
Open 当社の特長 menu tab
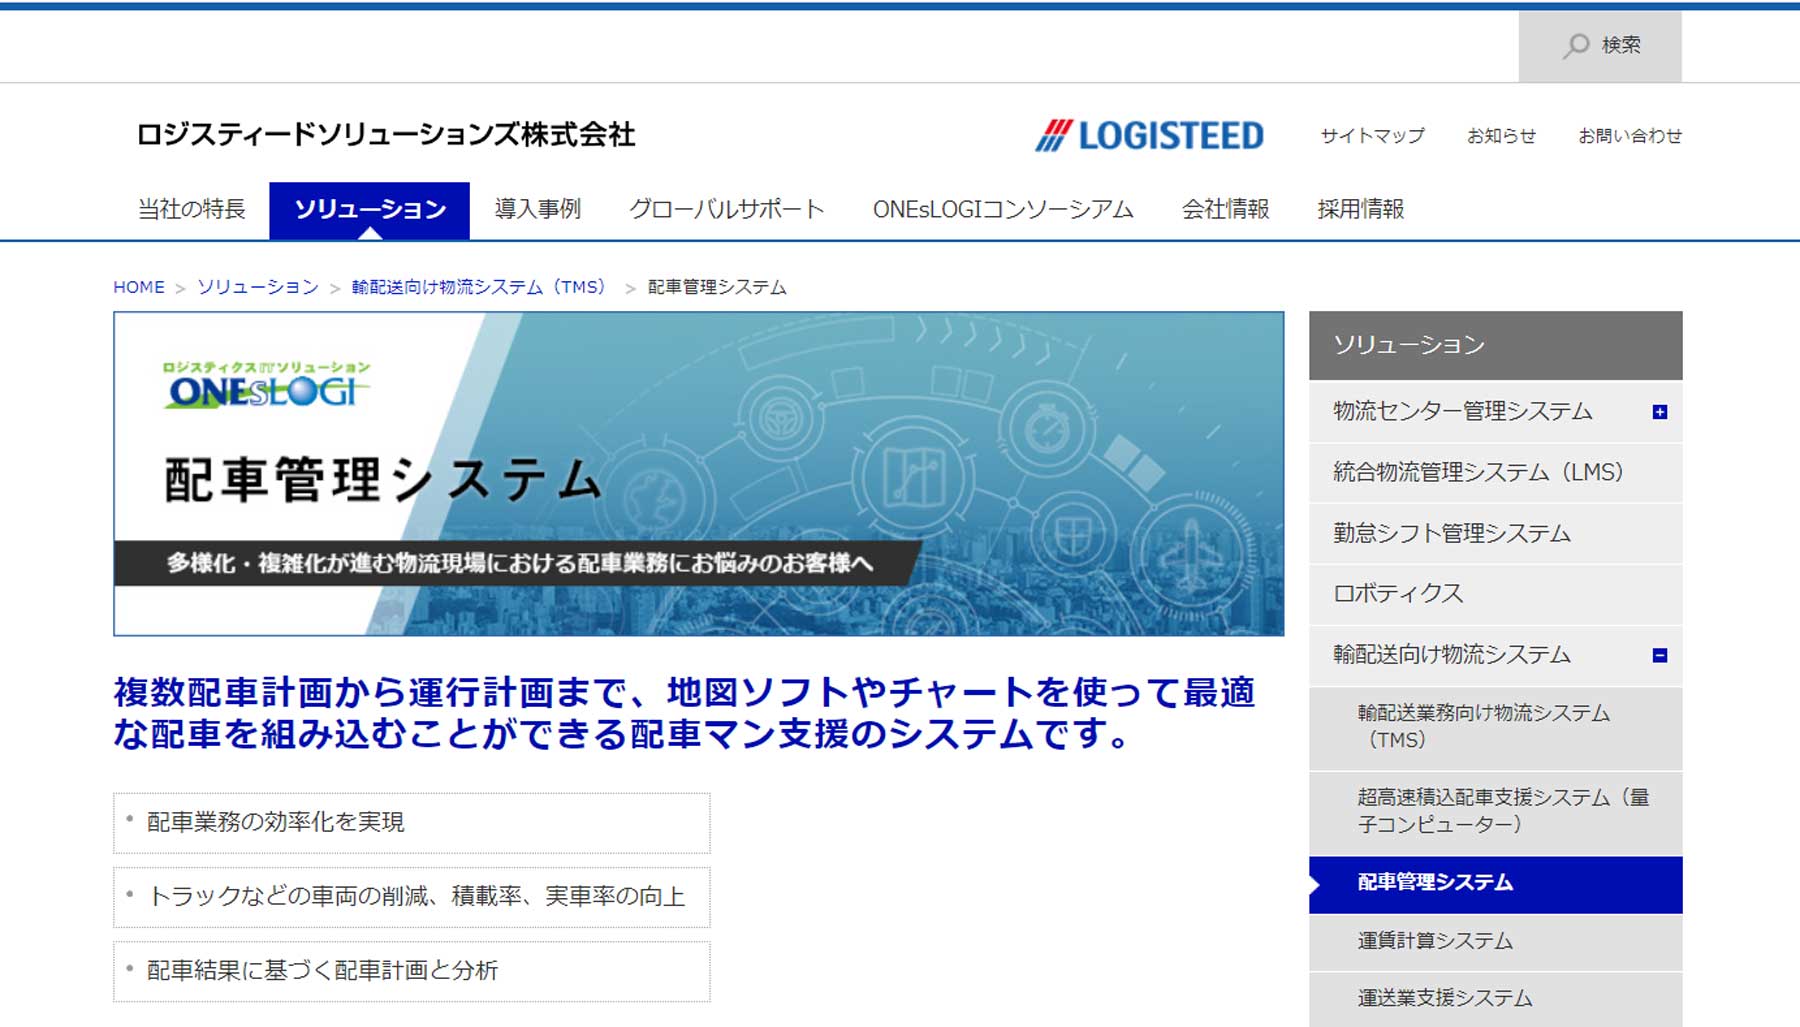pos(191,209)
